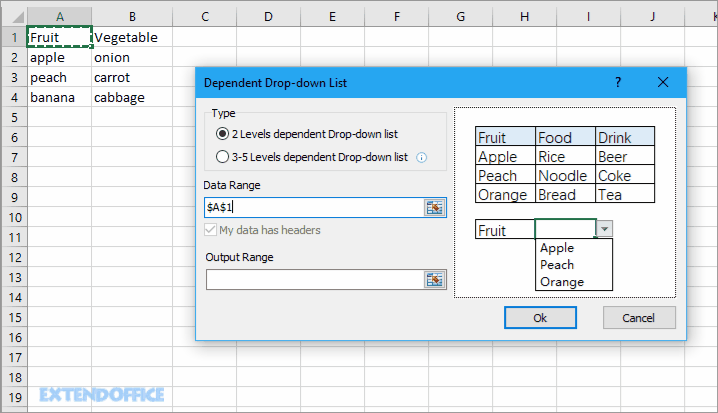Select column B header

click(x=133, y=17)
